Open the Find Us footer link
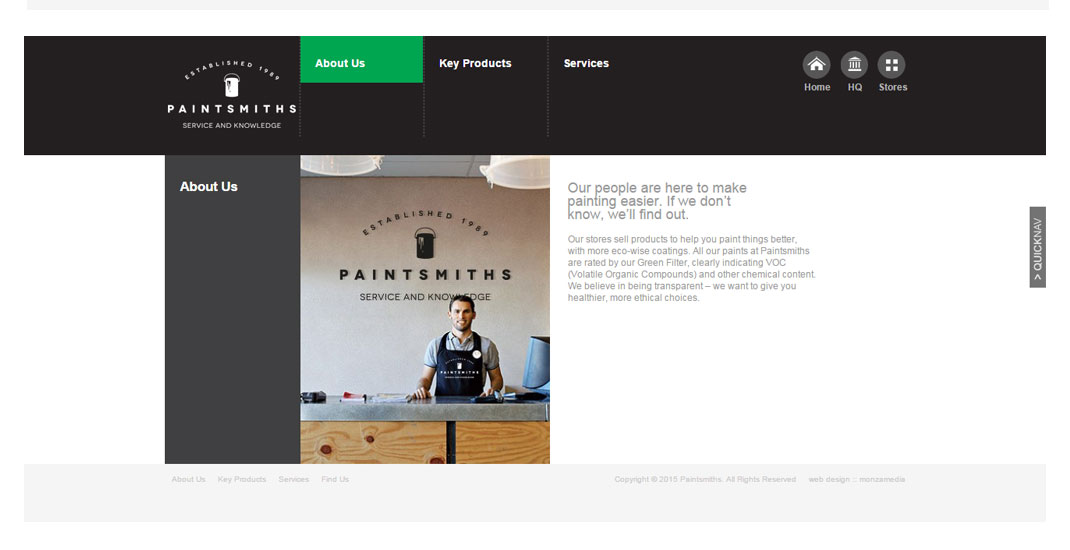This screenshot has width=1070, height=550. (335, 480)
